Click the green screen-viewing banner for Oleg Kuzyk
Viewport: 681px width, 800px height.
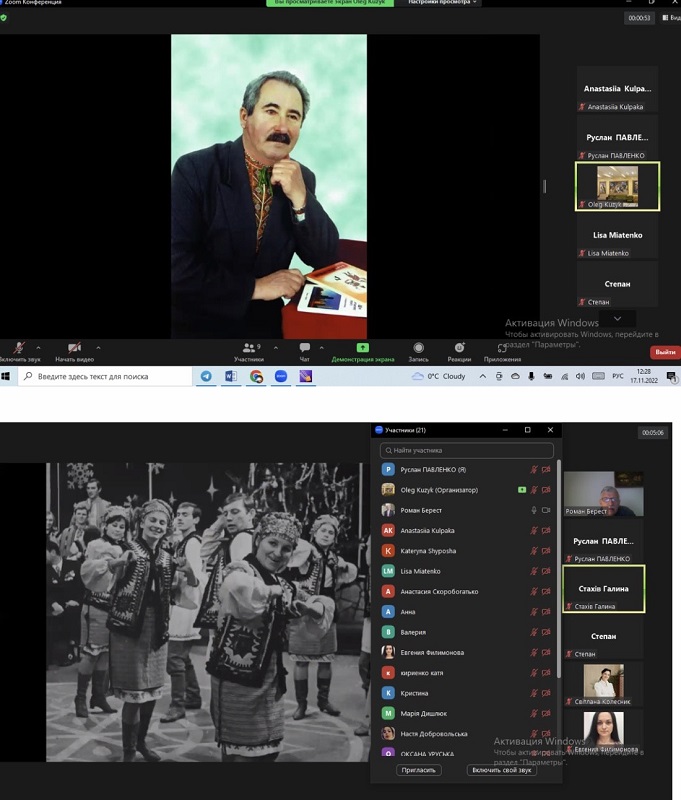pos(330,3)
